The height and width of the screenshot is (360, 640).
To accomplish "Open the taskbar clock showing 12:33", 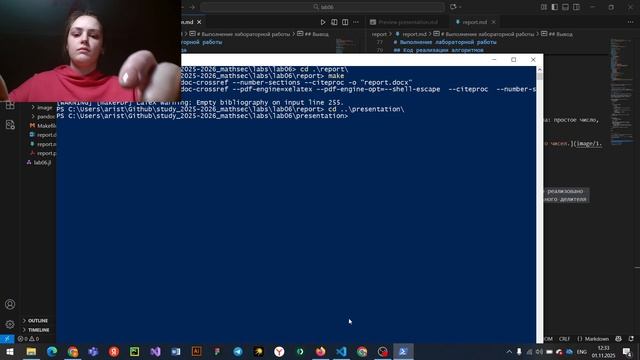I will (x=603, y=351).
